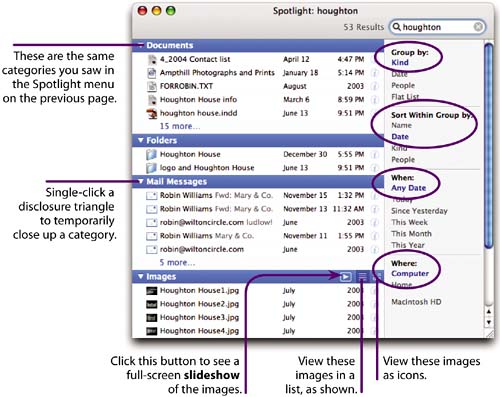500x397 pixels.
Task: Click mail icon for November 13 message
Action: 152,209
